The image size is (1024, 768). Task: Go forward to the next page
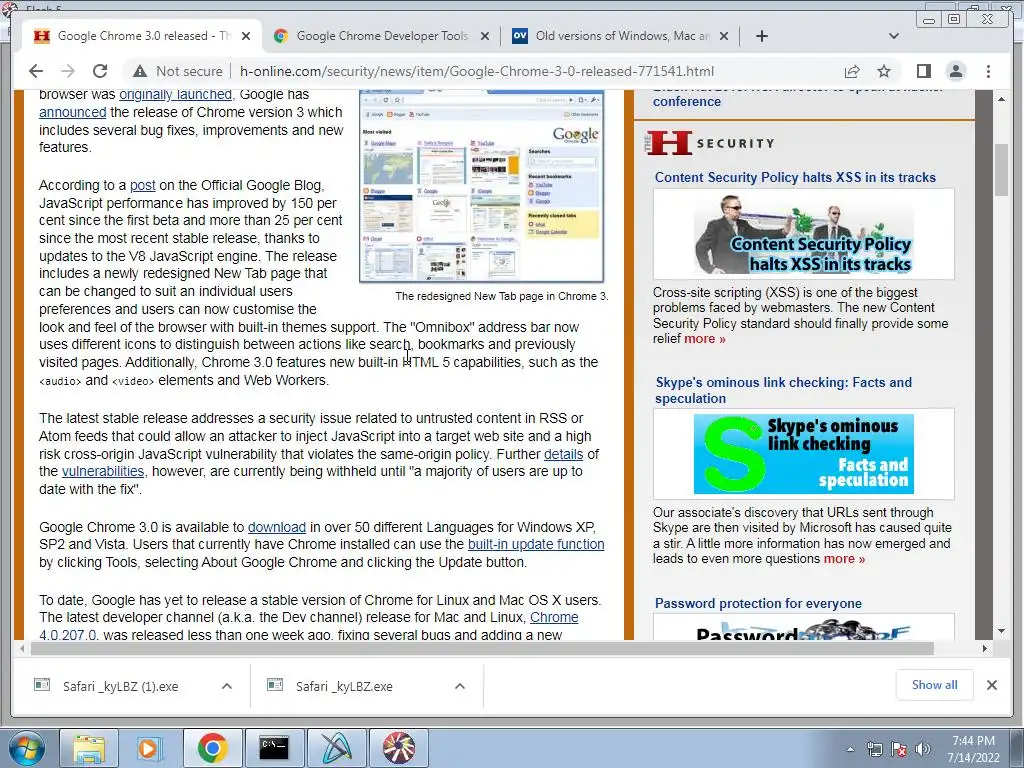point(68,71)
